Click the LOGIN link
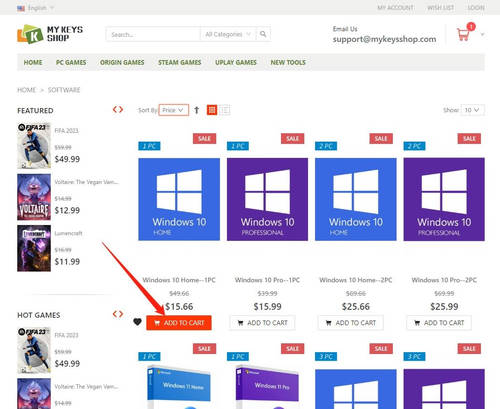Screen dimensions: 500x409 (x=476, y=8)
